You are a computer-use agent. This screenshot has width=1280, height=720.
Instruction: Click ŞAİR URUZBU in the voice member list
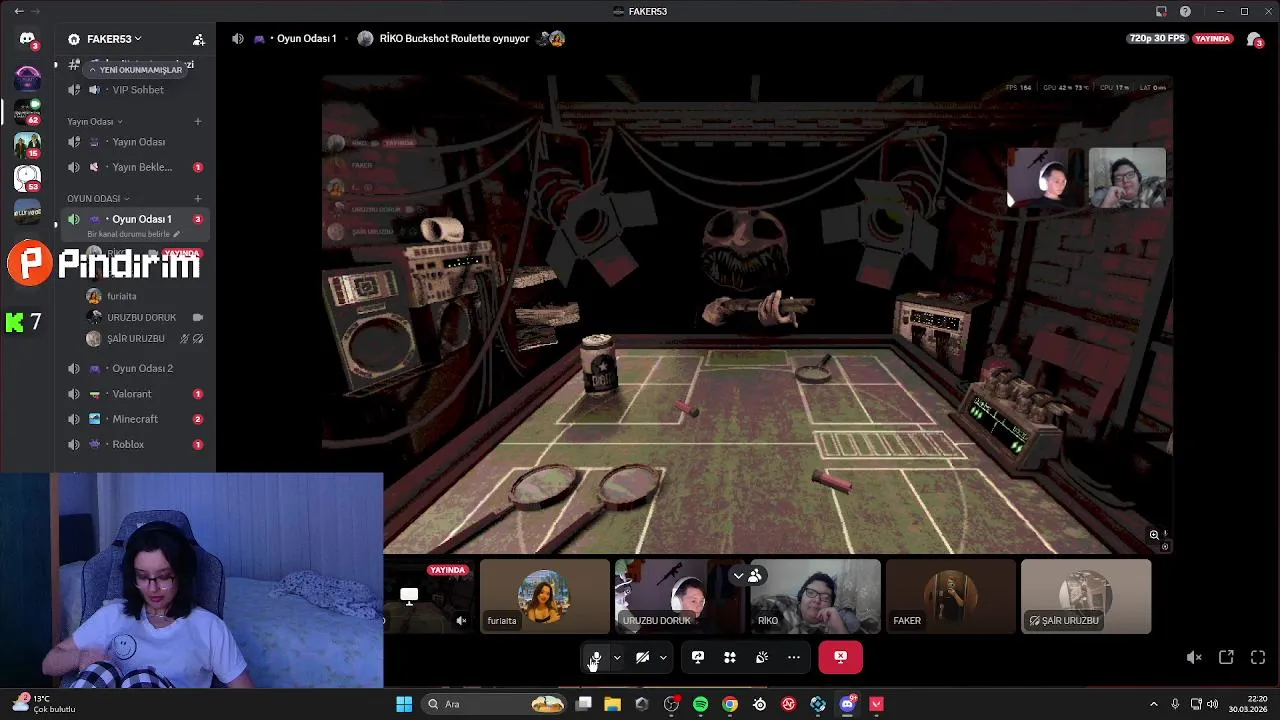[135, 339]
